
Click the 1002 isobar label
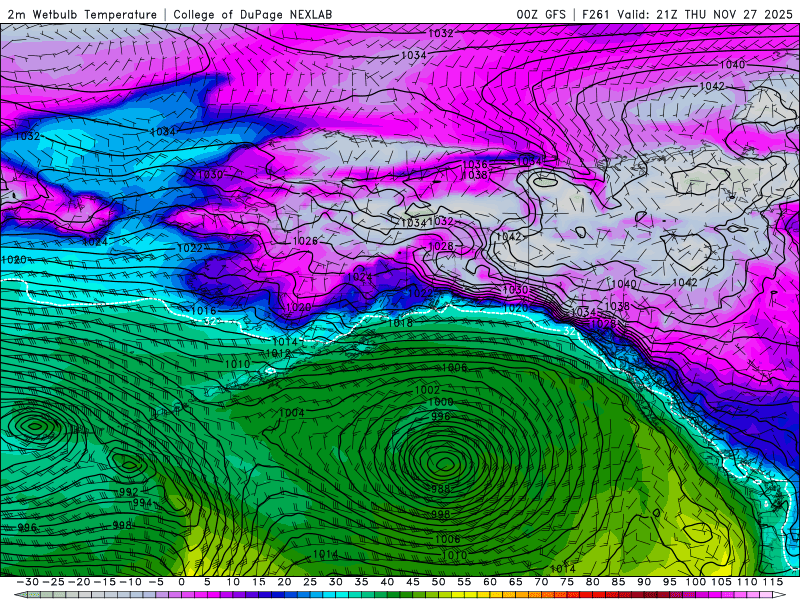point(427,390)
